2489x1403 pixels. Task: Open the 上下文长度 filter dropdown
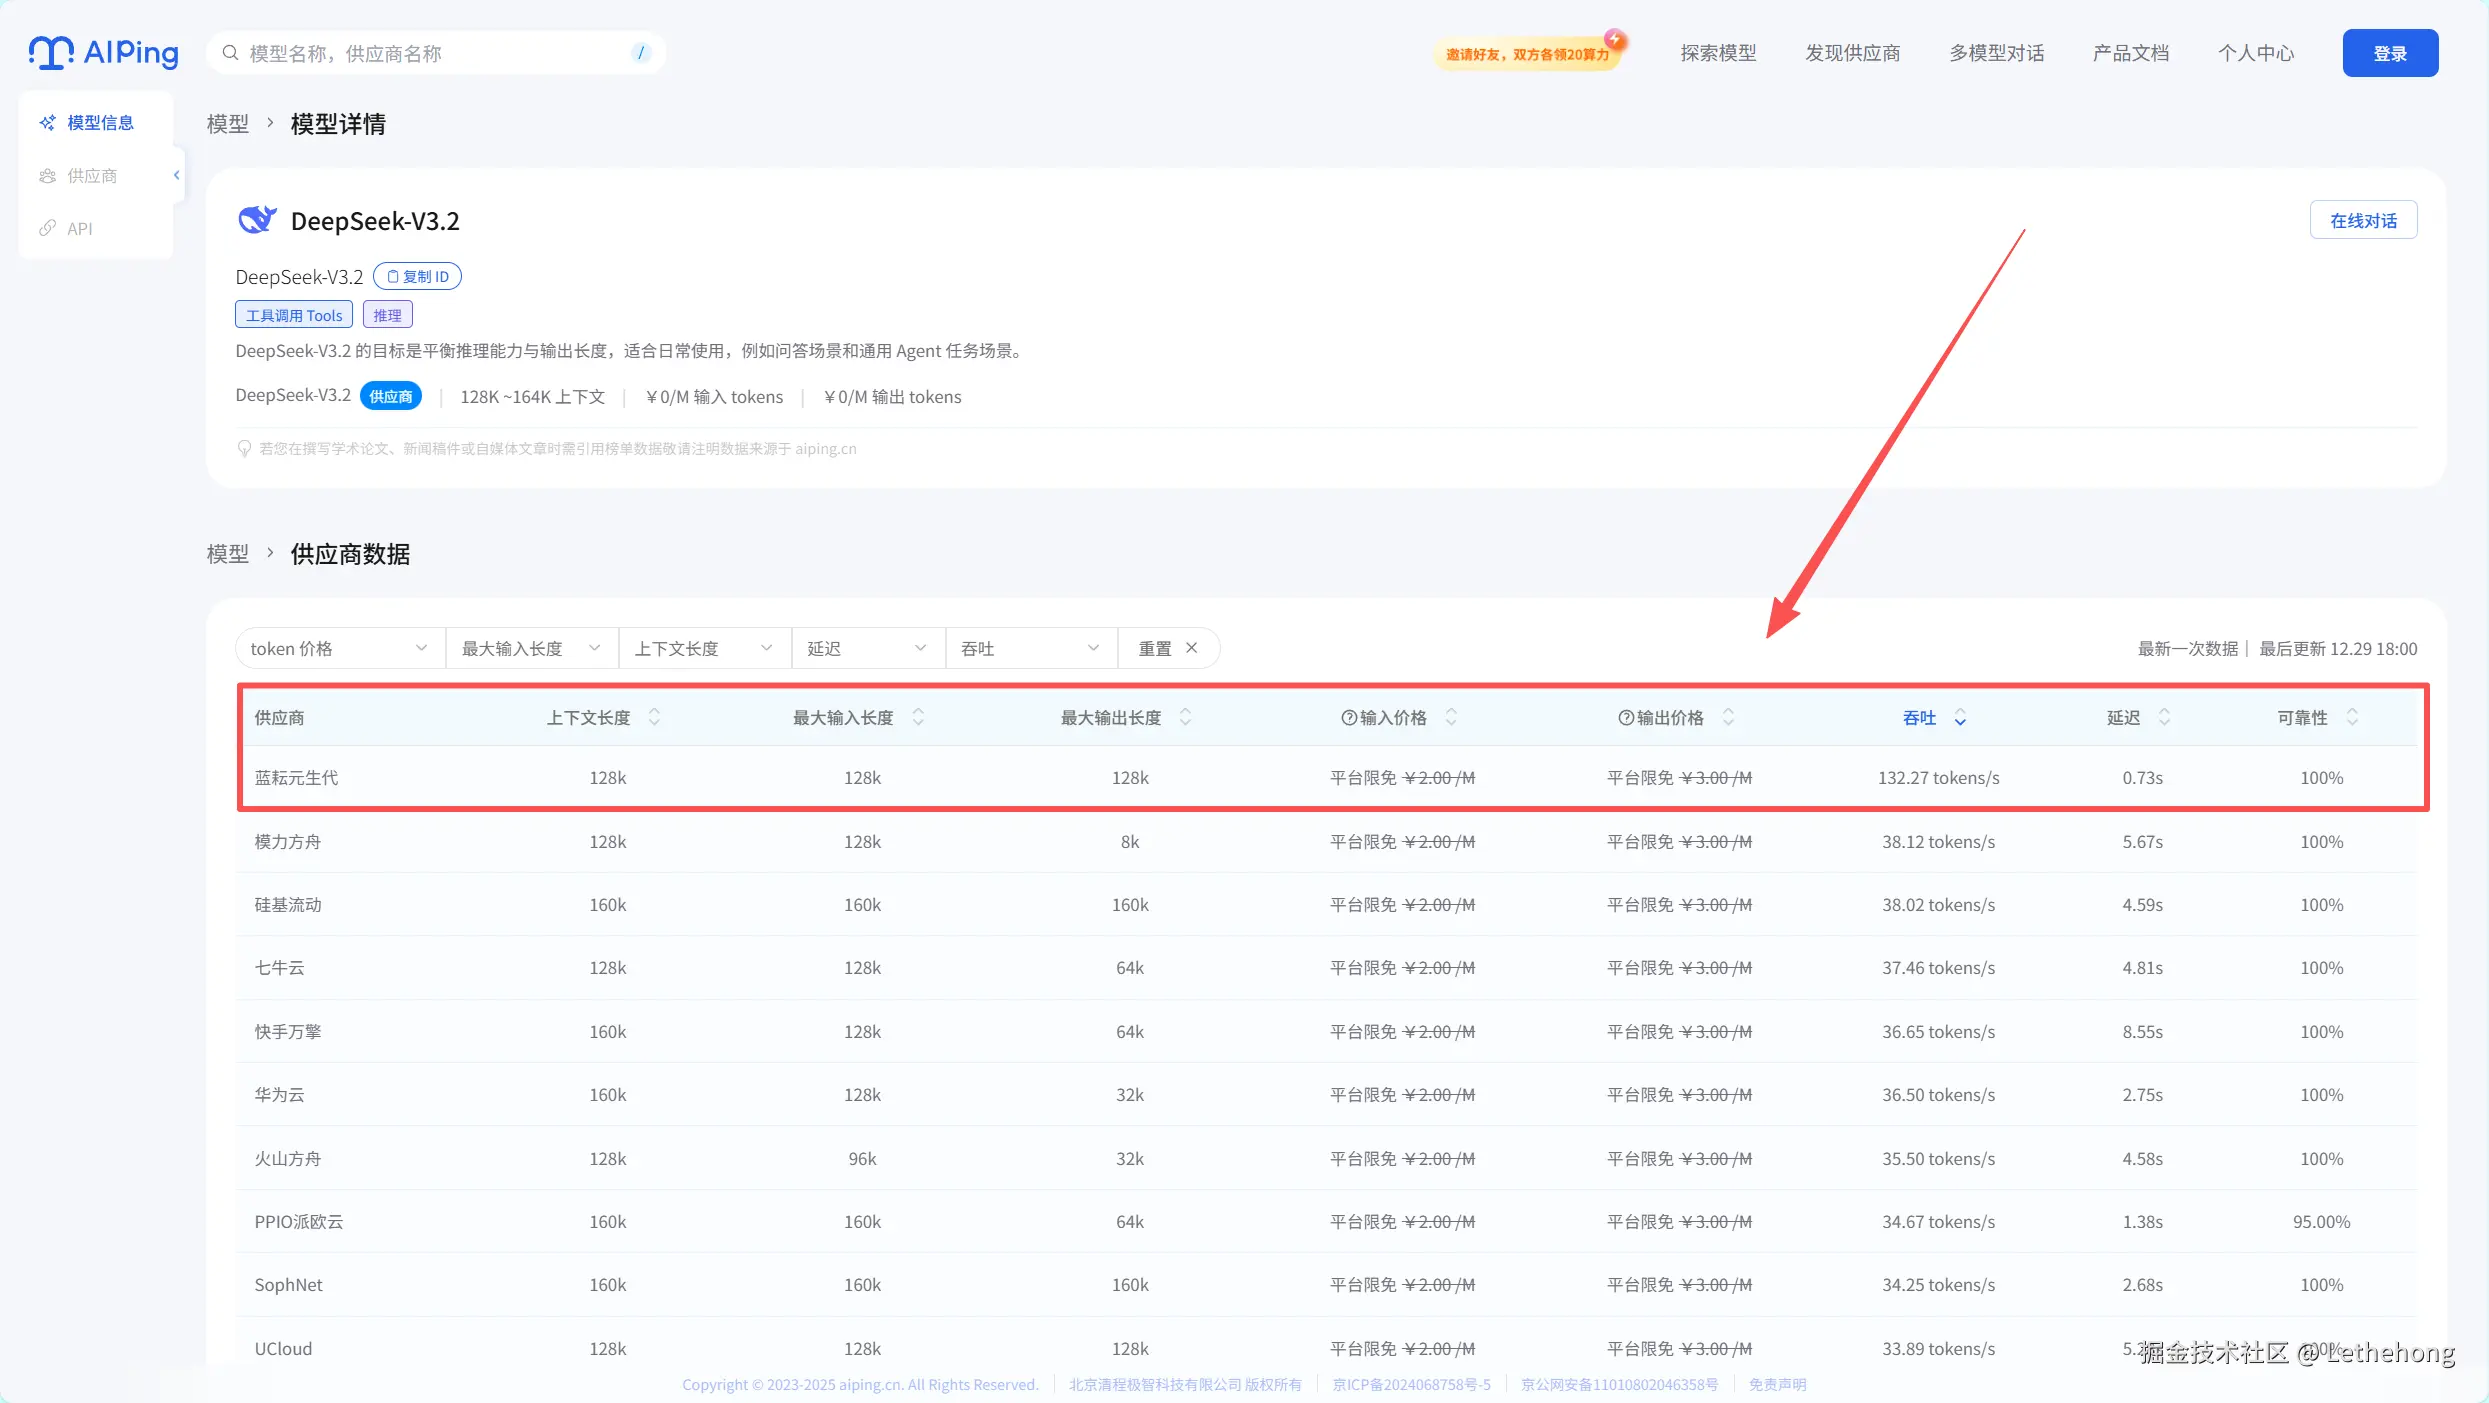[703, 648]
